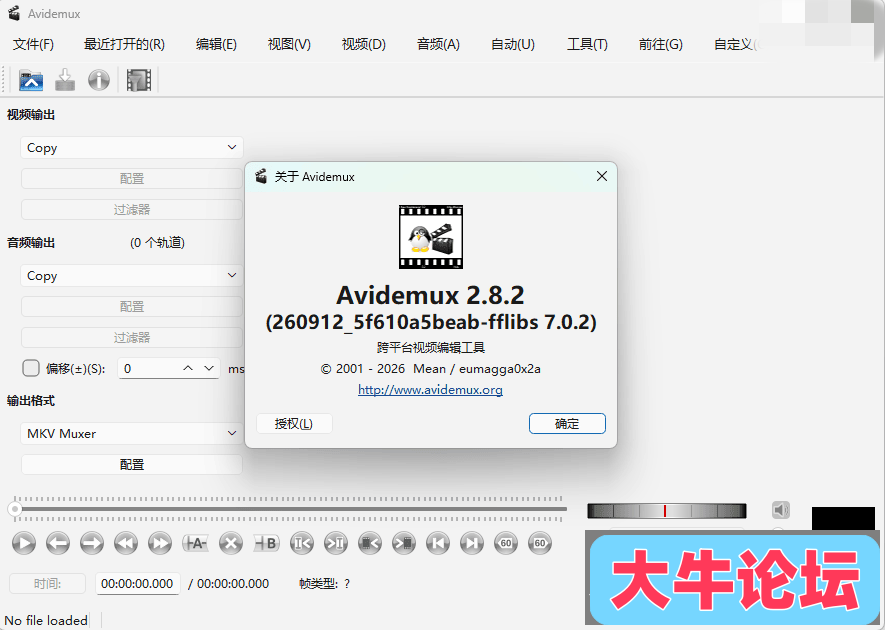Open the 视图(V) menu
The width and height of the screenshot is (885, 630).
(x=289, y=44)
